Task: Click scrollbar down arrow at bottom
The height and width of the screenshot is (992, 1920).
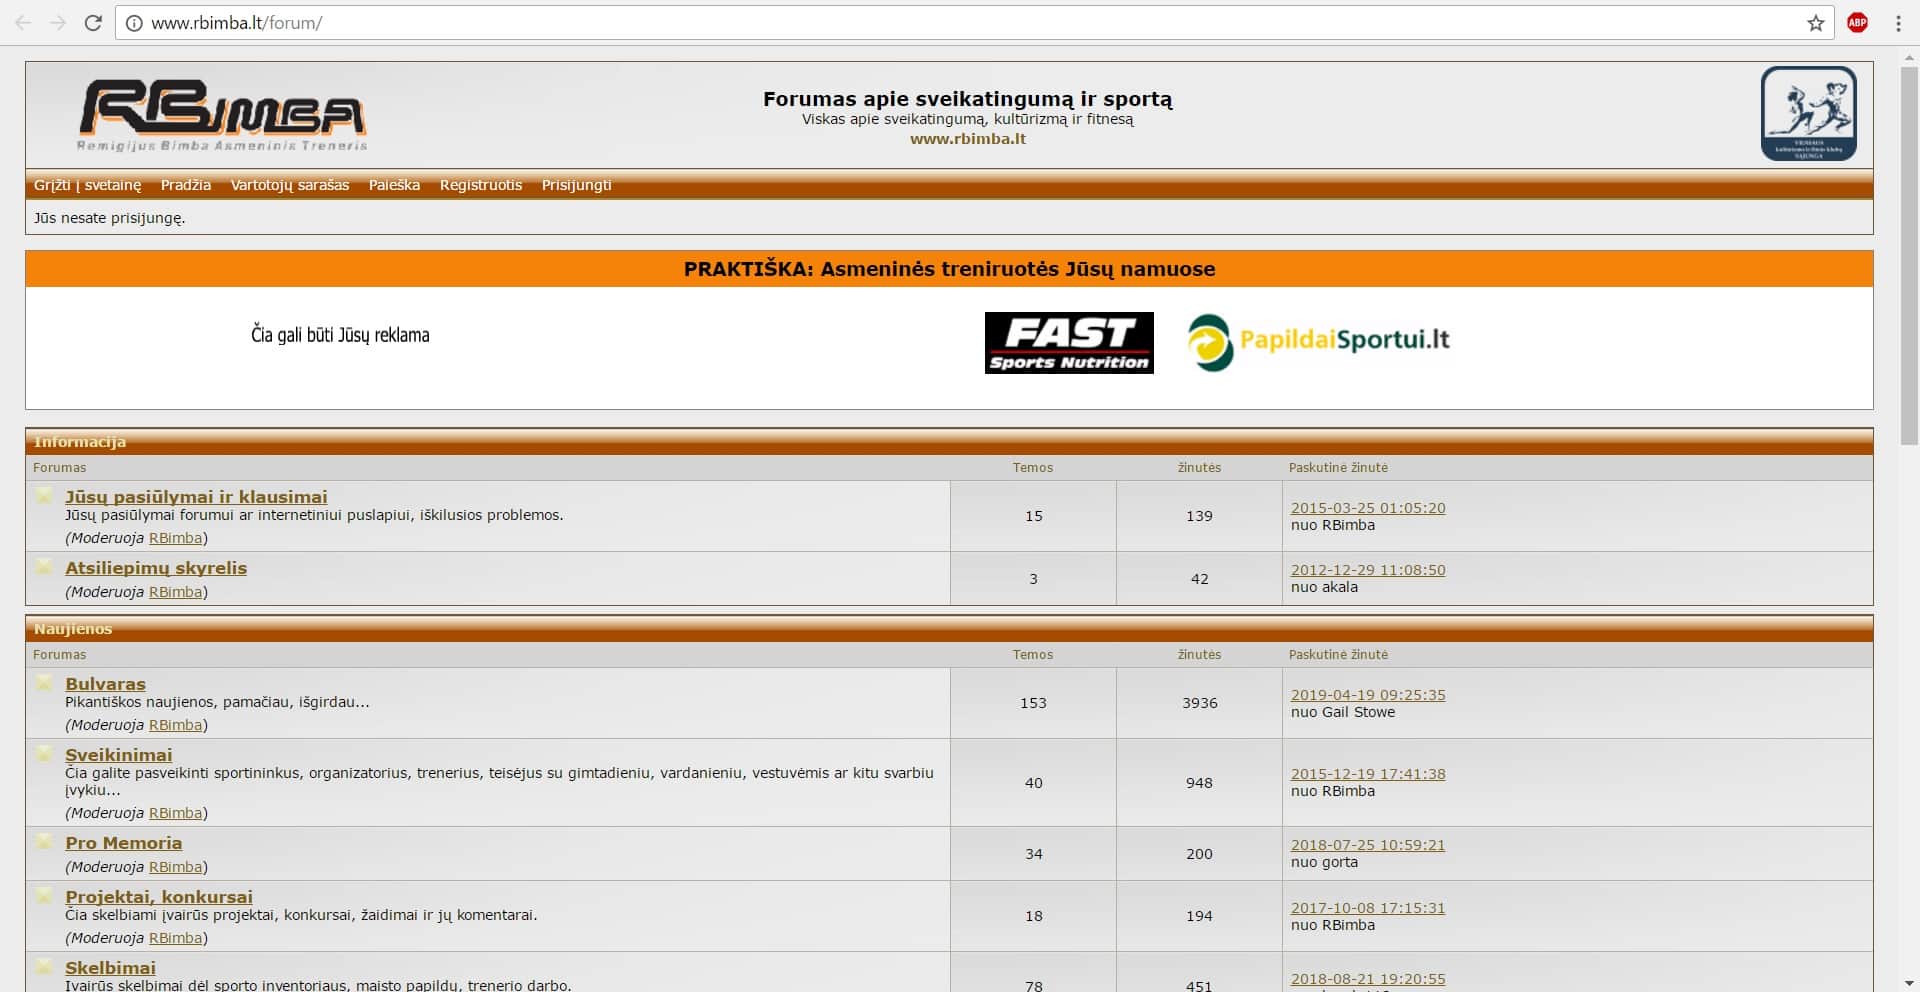Action: (1909, 983)
